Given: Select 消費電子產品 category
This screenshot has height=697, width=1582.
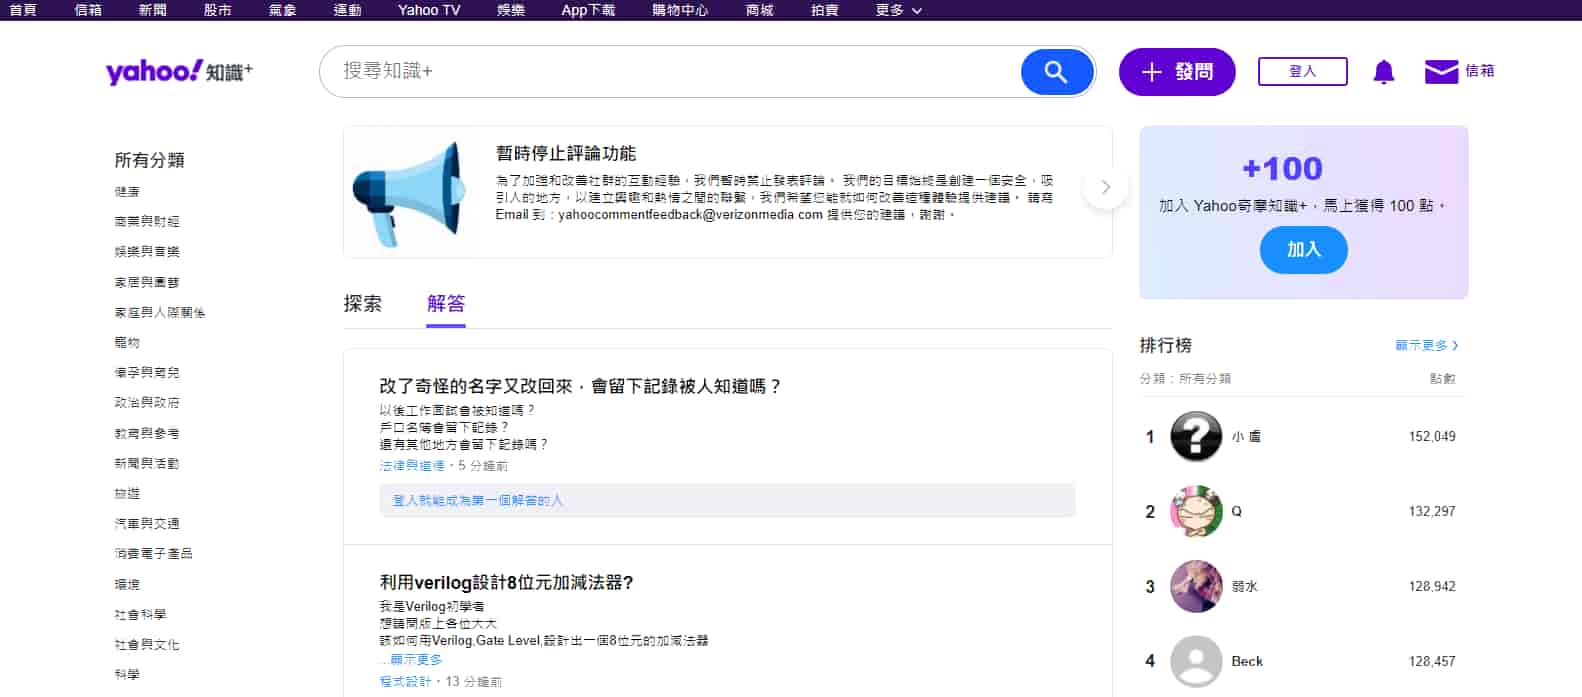Looking at the screenshot, I should [x=154, y=553].
